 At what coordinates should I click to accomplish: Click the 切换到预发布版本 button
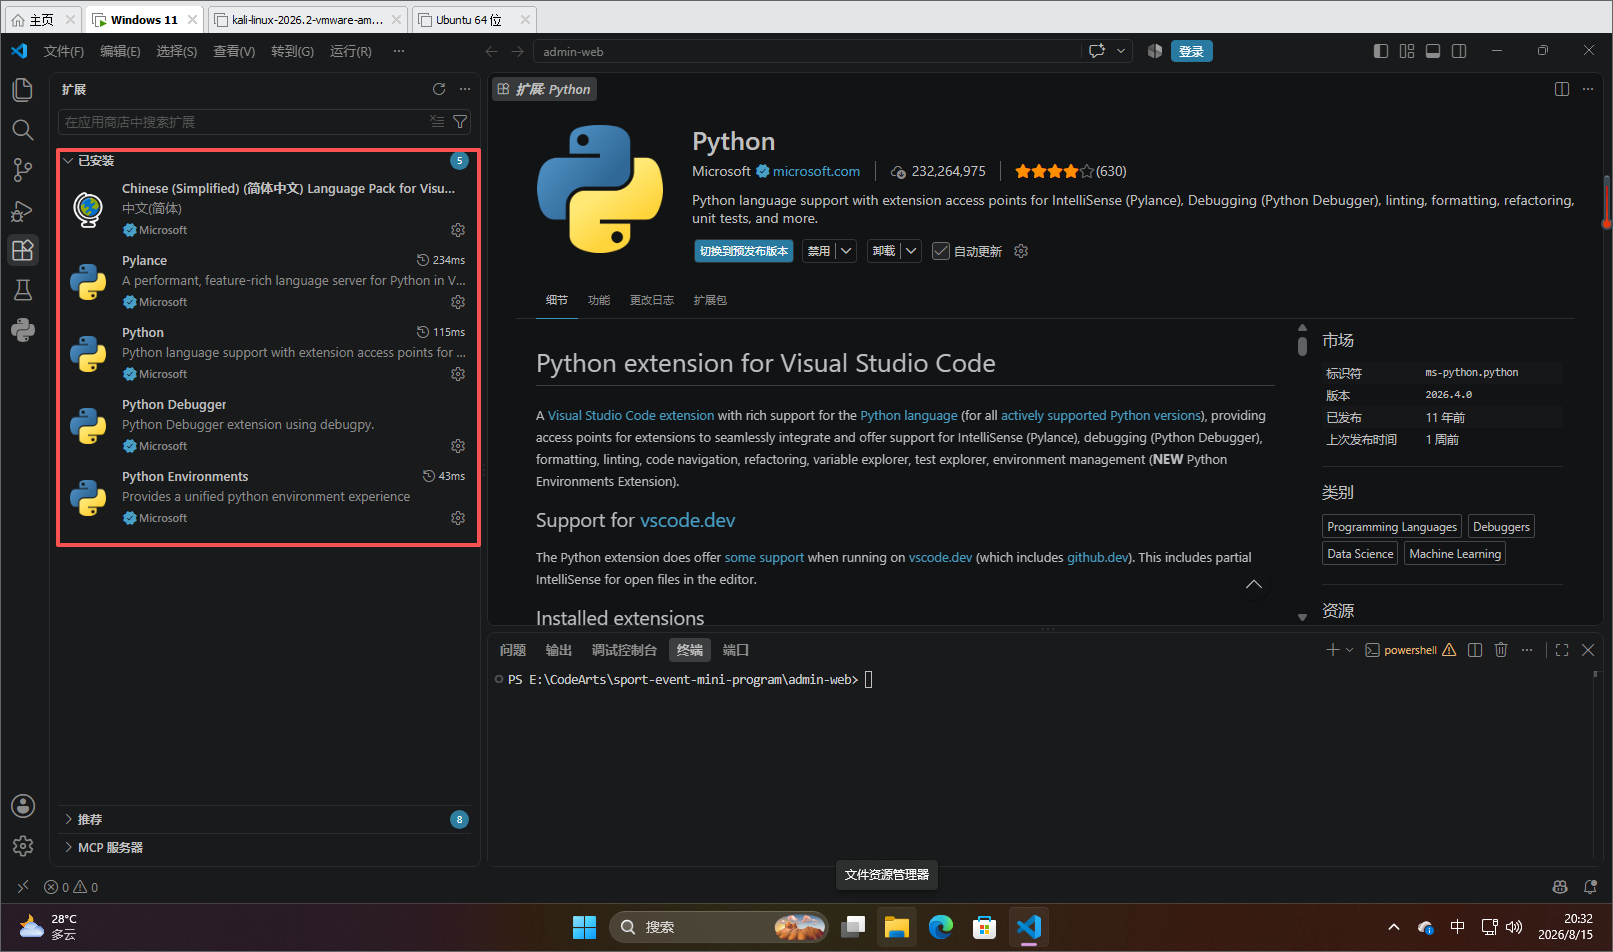coord(744,251)
